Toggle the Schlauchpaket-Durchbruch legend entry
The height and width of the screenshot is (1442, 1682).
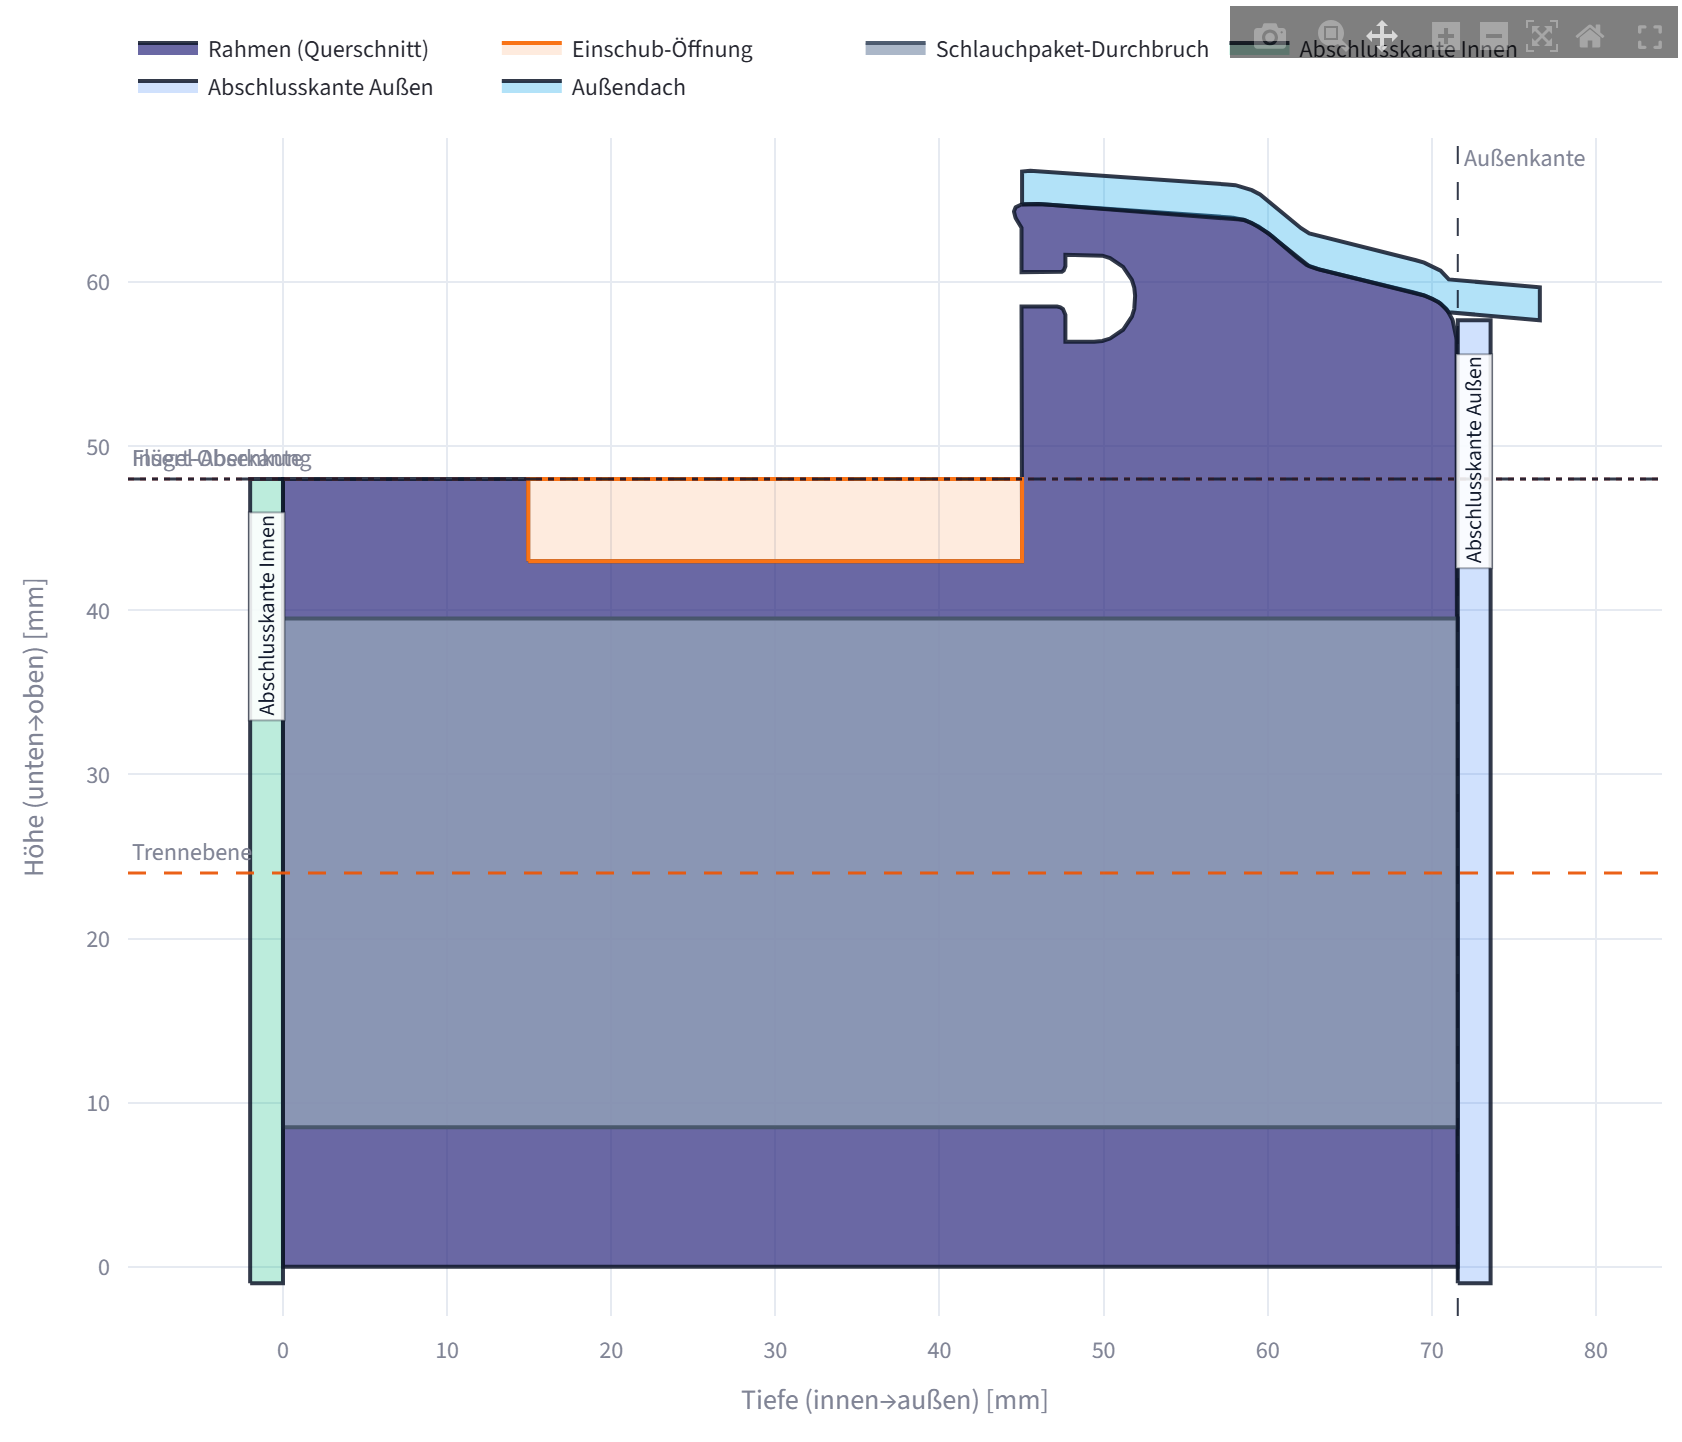[1037, 49]
